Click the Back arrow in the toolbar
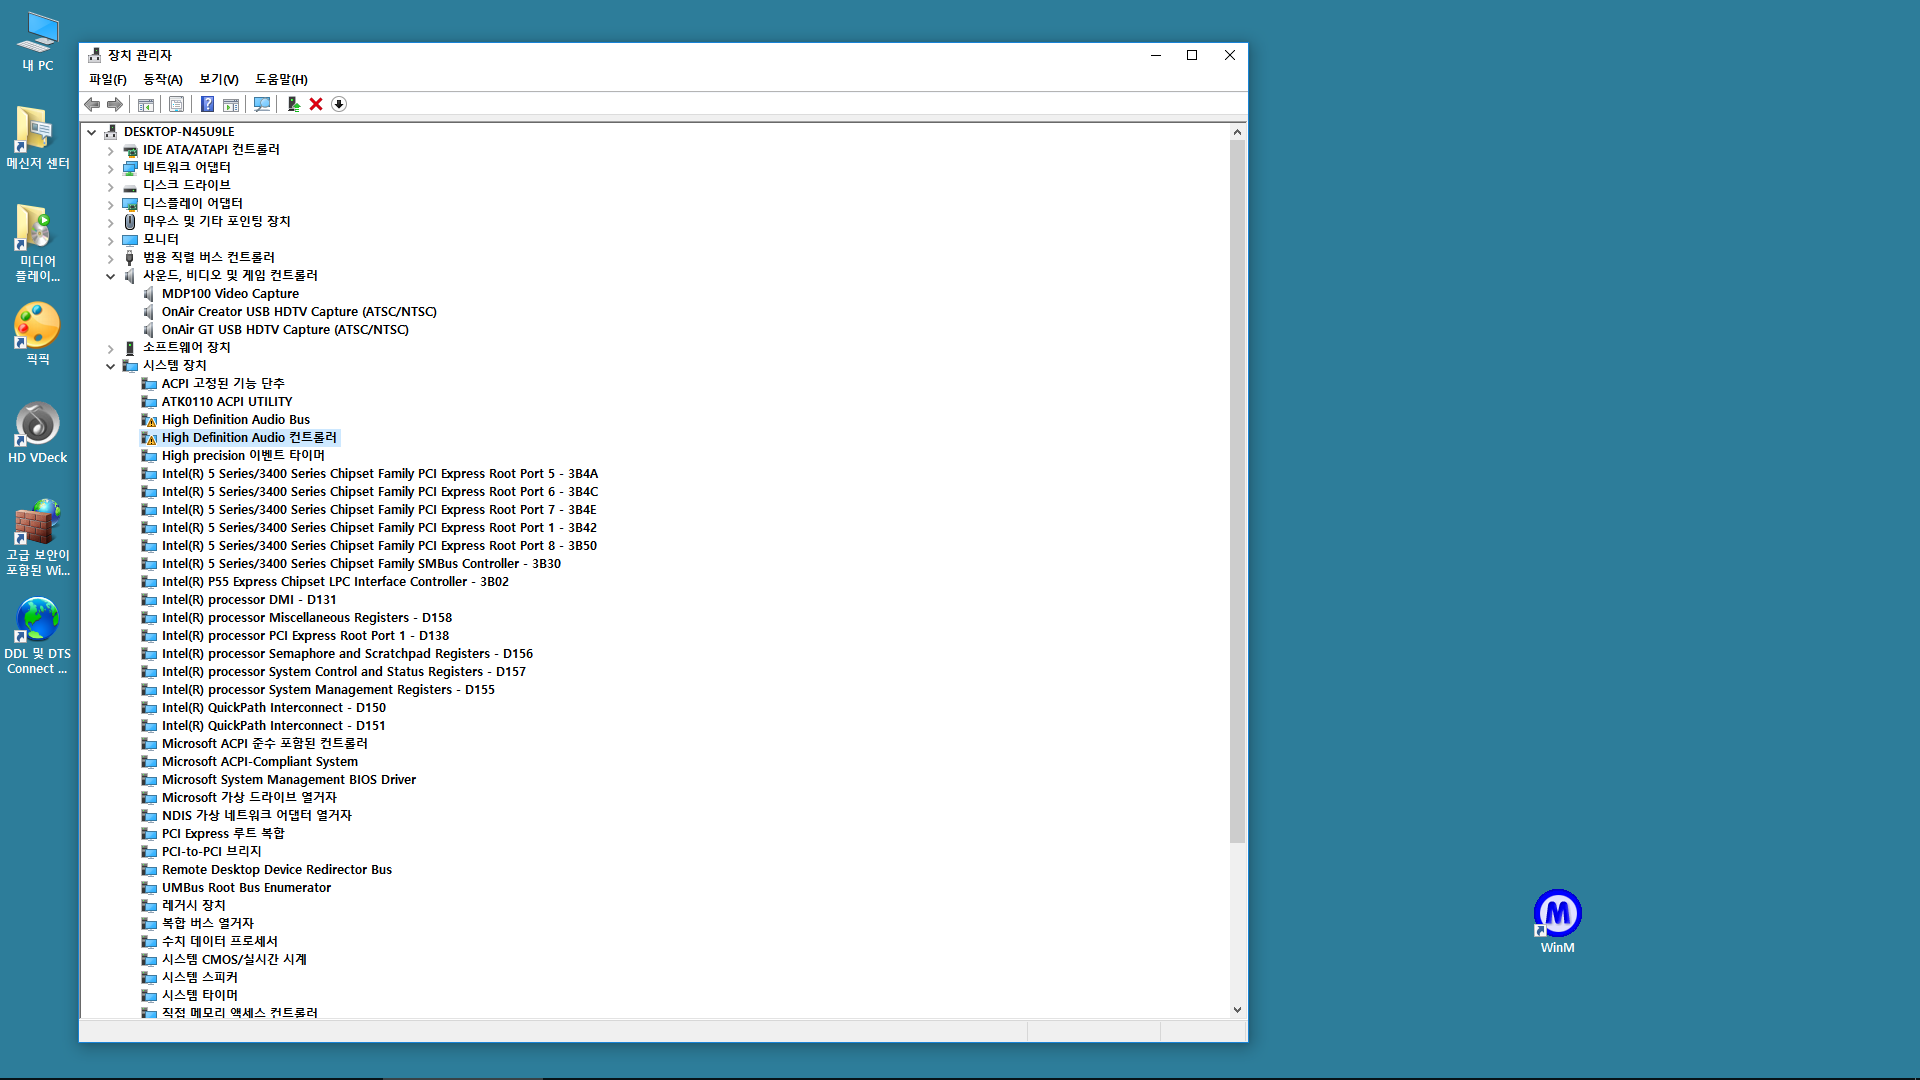1920x1080 pixels. (92, 104)
